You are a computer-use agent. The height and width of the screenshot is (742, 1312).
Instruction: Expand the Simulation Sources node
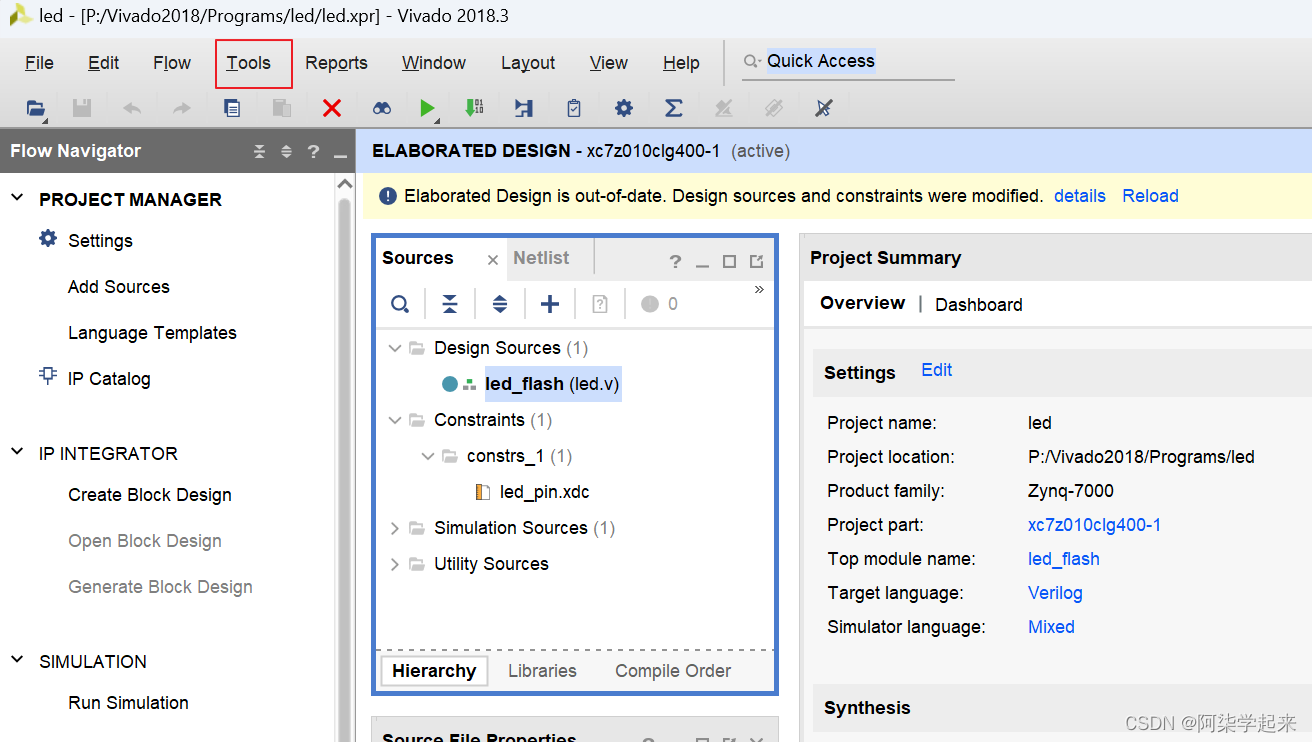point(394,528)
